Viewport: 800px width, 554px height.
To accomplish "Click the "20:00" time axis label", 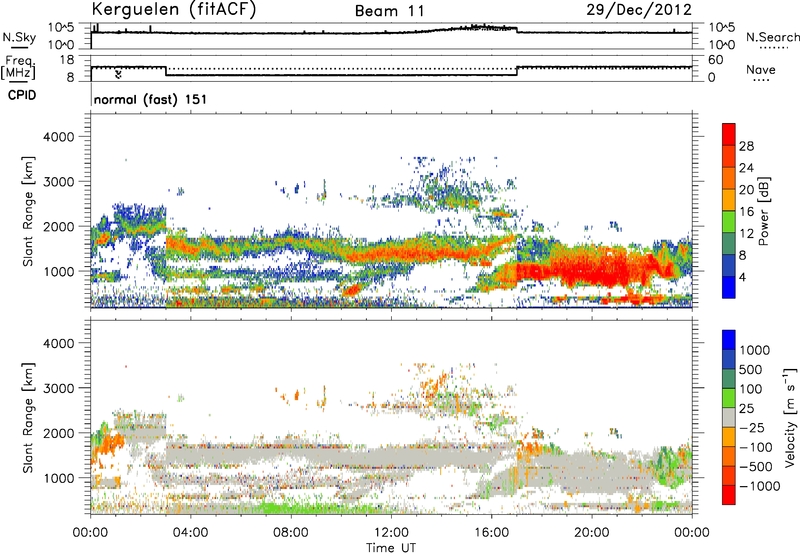I will tap(592, 533).
